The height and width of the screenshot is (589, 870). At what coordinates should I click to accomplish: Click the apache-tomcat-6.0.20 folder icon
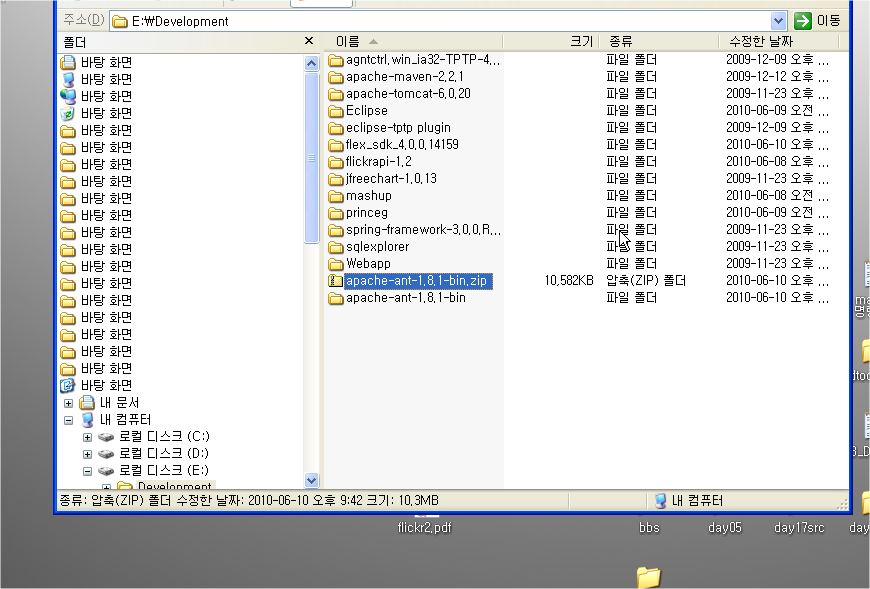coord(335,94)
